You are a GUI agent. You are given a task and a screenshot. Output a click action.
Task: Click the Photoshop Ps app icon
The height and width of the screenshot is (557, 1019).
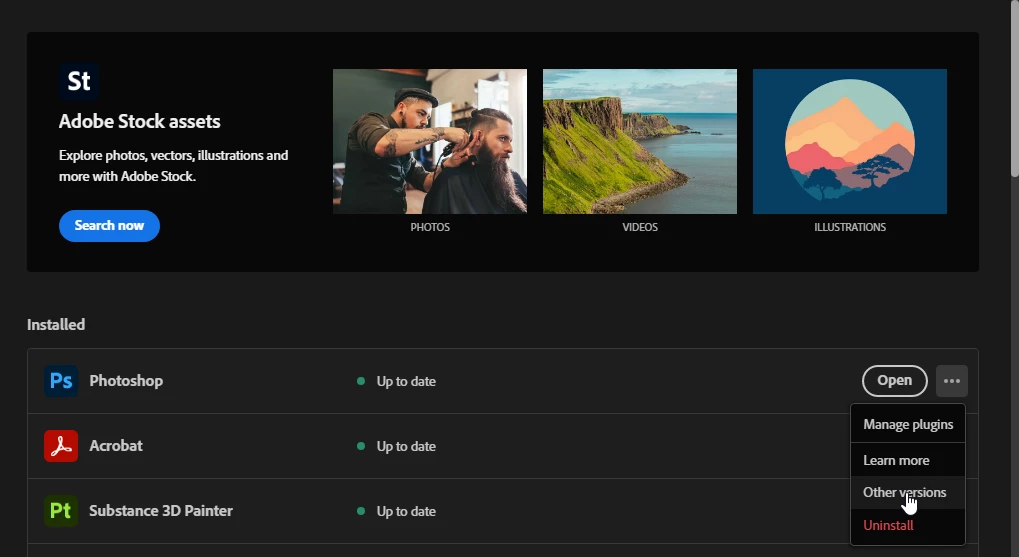point(61,381)
